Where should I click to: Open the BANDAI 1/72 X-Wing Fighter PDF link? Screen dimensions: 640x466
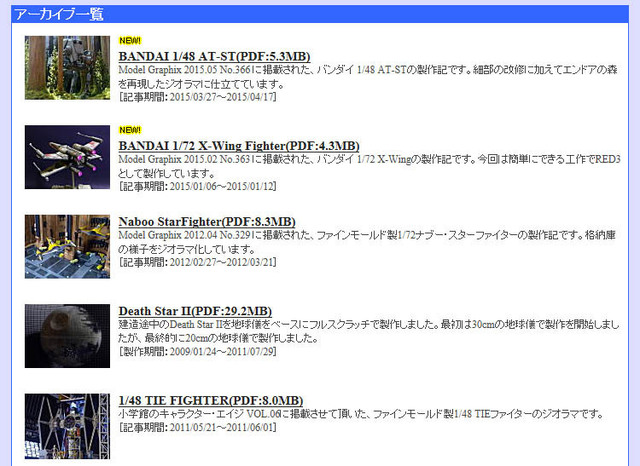(239, 146)
